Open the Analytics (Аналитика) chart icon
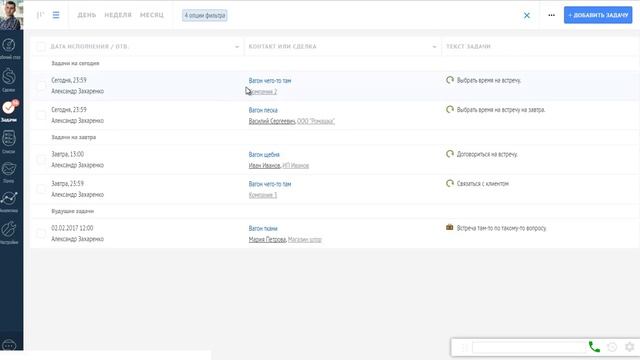Viewport: 640px width, 360px height. pos(9,198)
